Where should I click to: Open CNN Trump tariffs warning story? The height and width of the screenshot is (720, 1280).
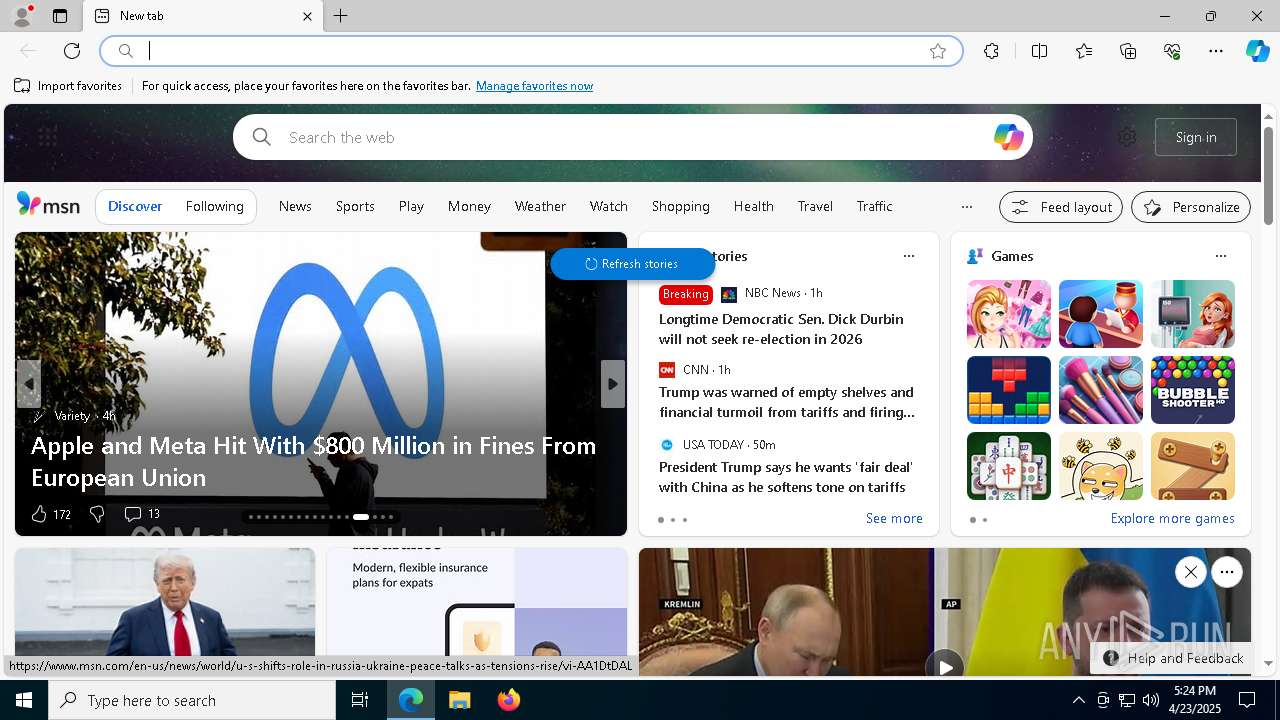click(787, 402)
